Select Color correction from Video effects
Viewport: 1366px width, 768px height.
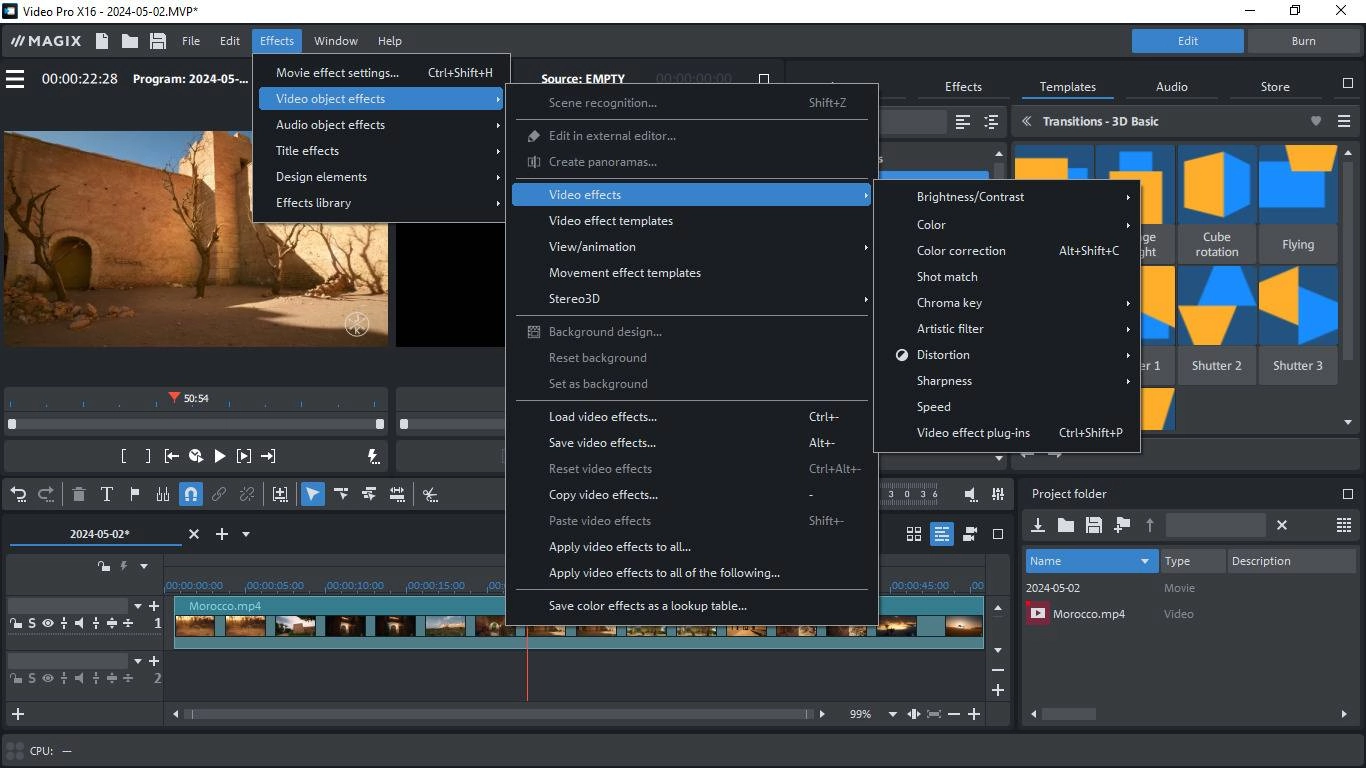click(x=1007, y=251)
